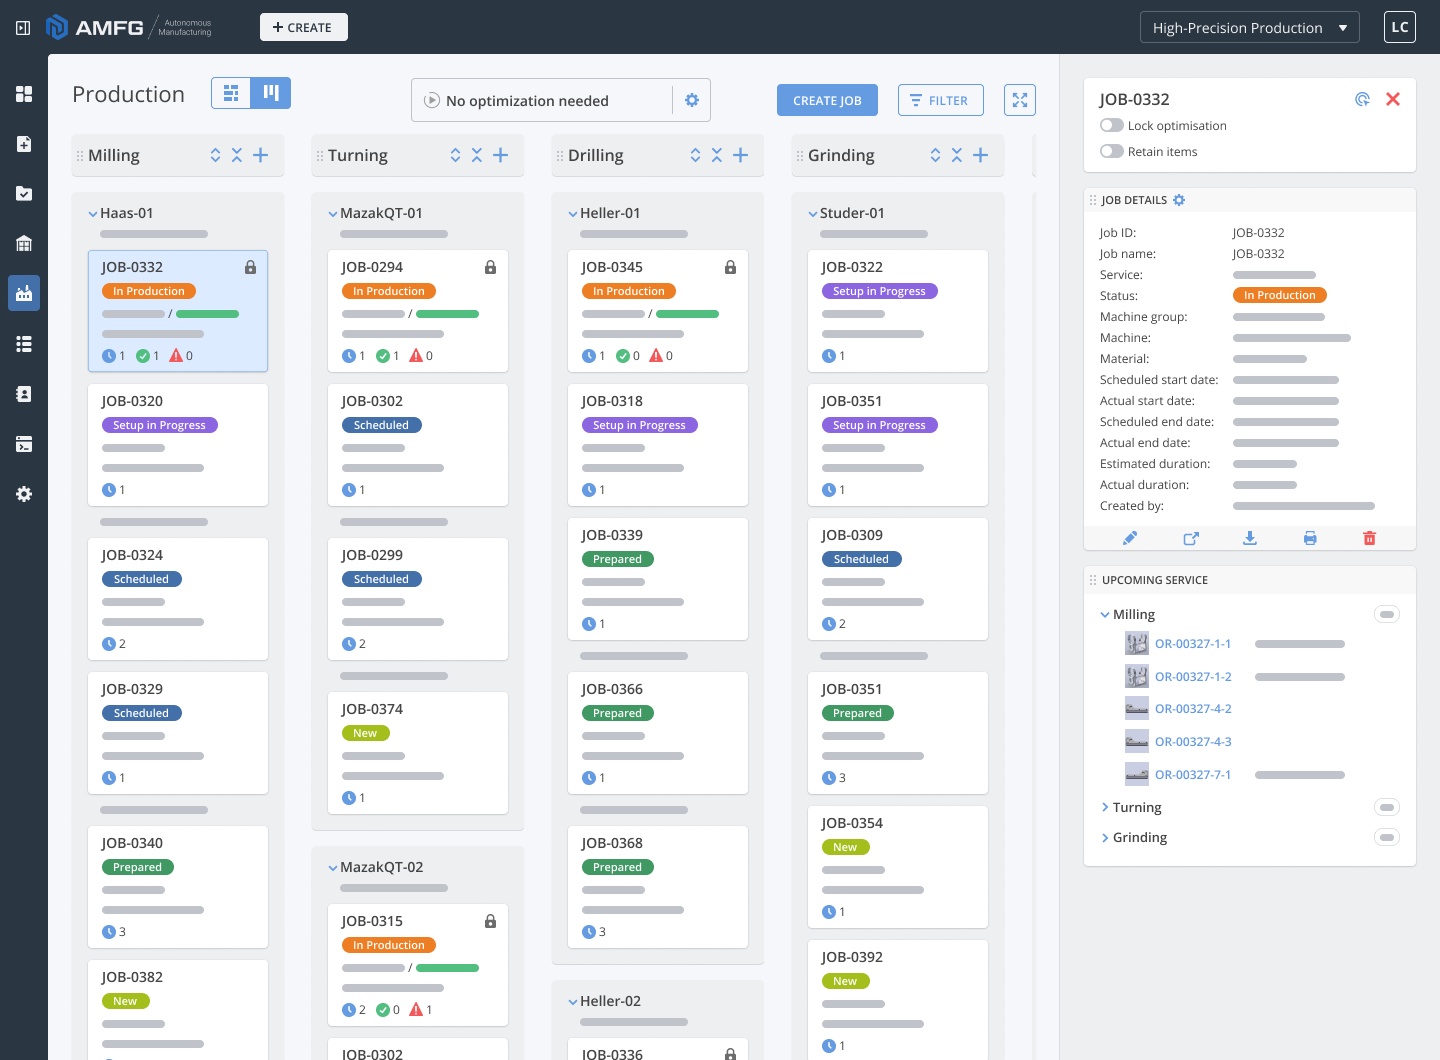Image resolution: width=1440 pixels, height=1060 pixels.
Task: Collapse the MazakQT-02 machine group
Action: click(333, 868)
